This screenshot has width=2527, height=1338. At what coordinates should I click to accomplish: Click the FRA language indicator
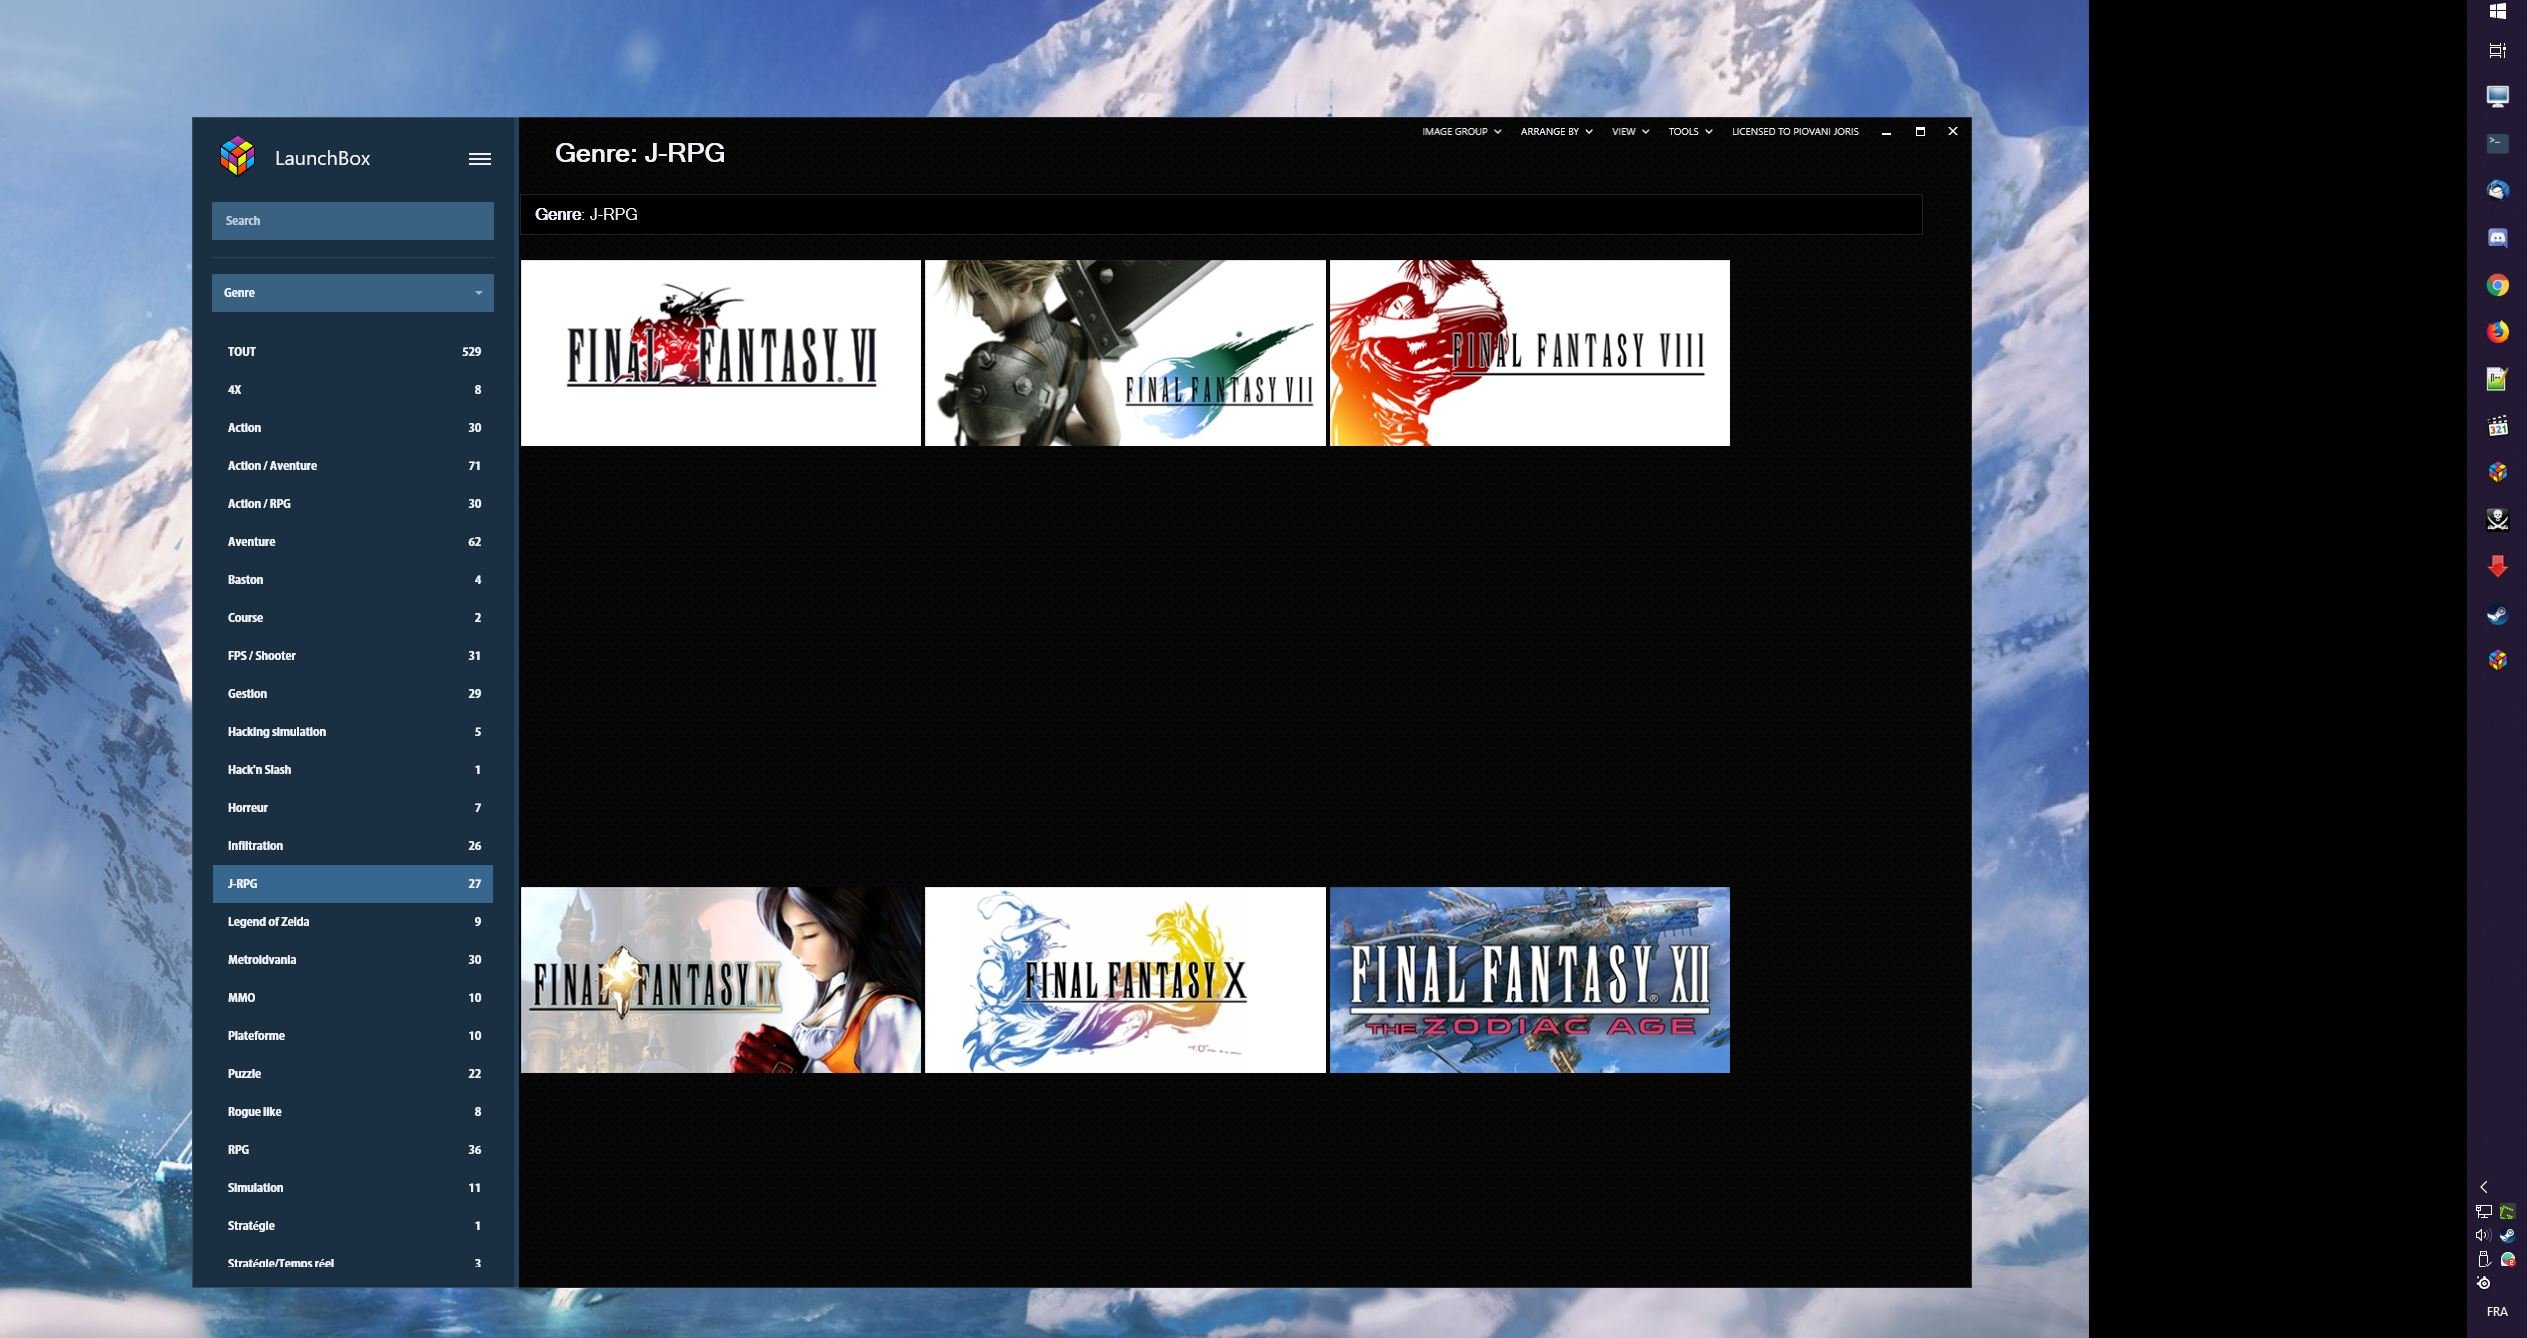coord(2497,1311)
